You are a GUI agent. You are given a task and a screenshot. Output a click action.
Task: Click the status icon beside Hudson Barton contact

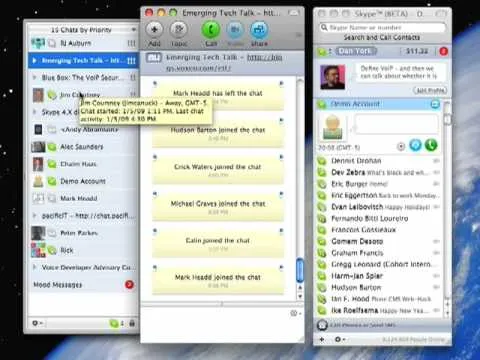(322, 287)
